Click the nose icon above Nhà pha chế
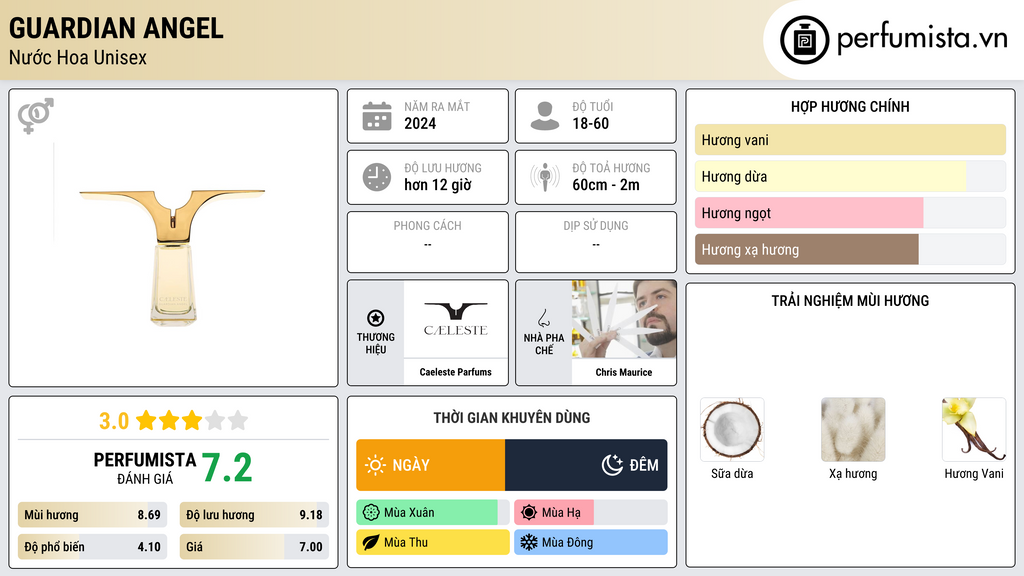 click(543, 319)
